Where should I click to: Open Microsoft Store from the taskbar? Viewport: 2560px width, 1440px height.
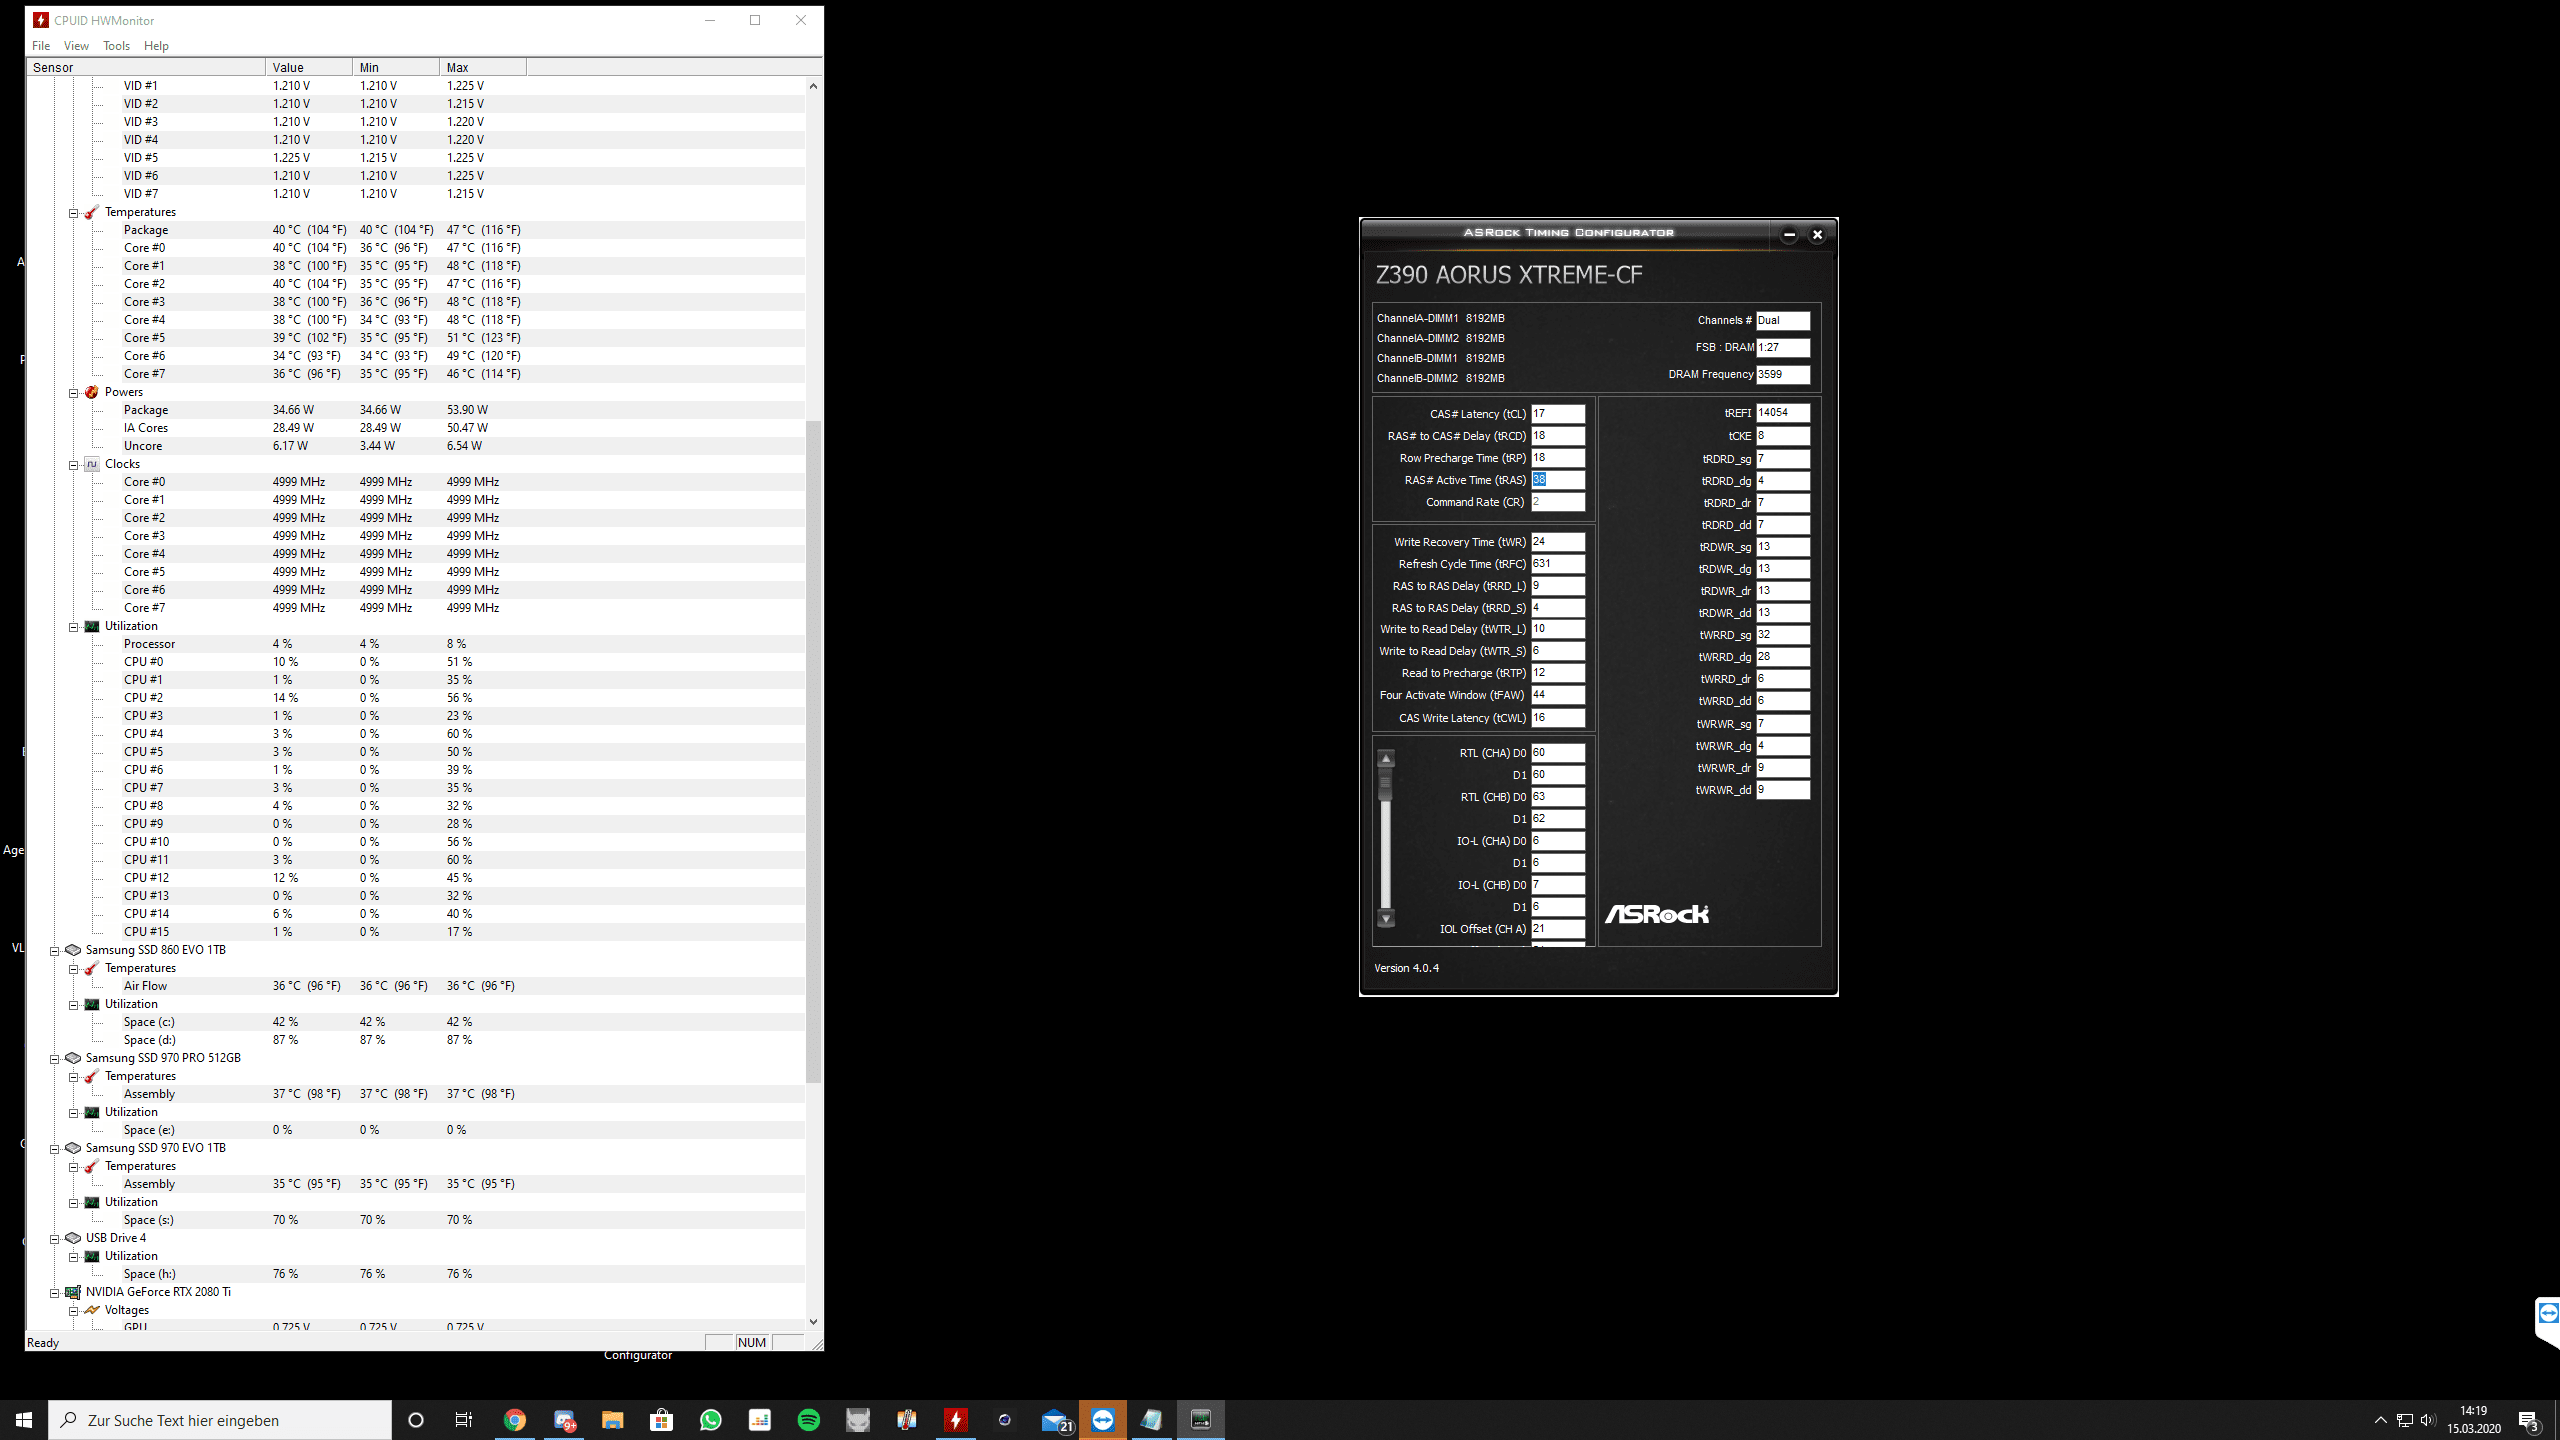(x=662, y=1420)
